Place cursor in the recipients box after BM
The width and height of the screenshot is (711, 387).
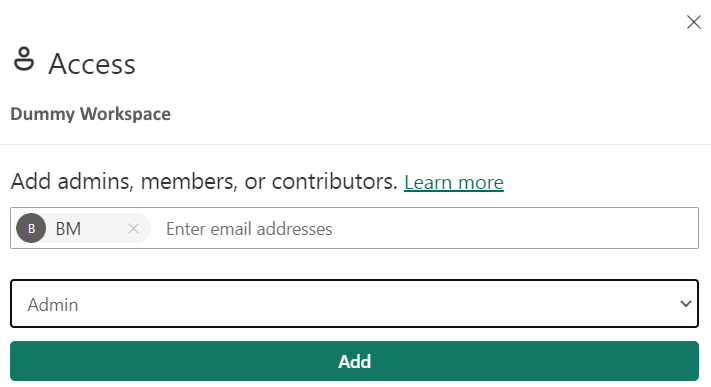point(426,228)
